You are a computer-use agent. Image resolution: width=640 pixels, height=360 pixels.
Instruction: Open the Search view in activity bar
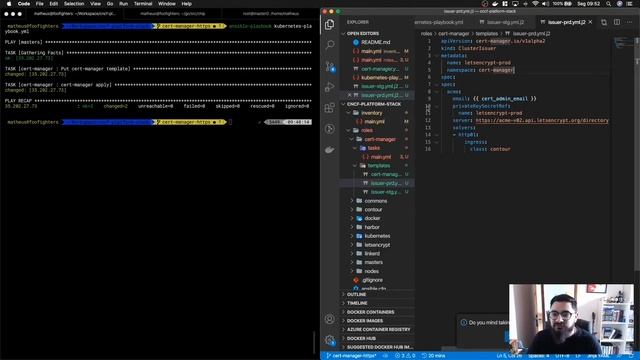330,44
